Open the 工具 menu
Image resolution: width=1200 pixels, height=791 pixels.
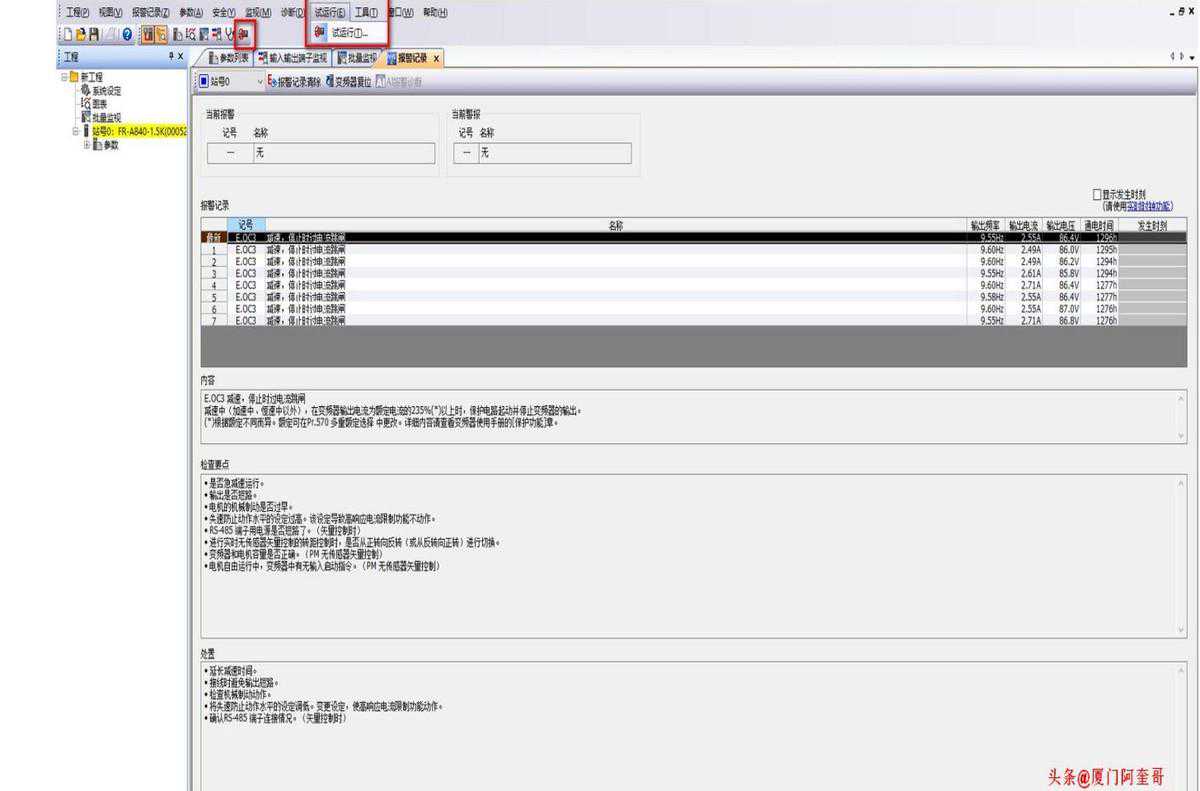[x=366, y=12]
